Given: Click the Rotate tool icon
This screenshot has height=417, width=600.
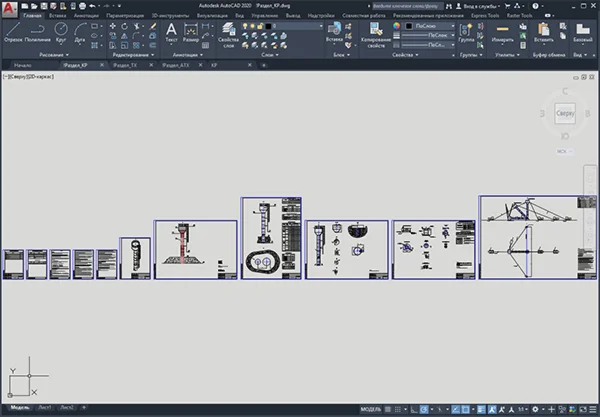Looking at the screenshot, I should 124,26.
